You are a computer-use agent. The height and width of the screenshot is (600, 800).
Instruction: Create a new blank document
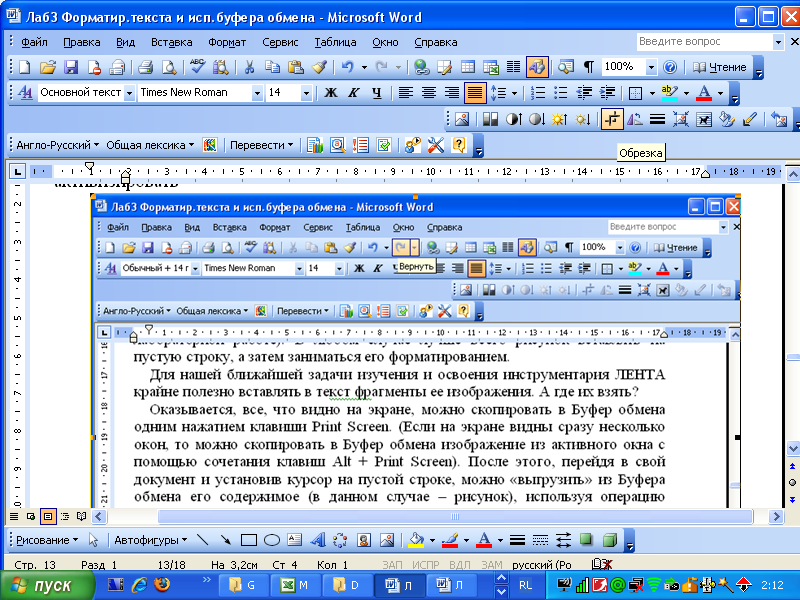[x=24, y=67]
